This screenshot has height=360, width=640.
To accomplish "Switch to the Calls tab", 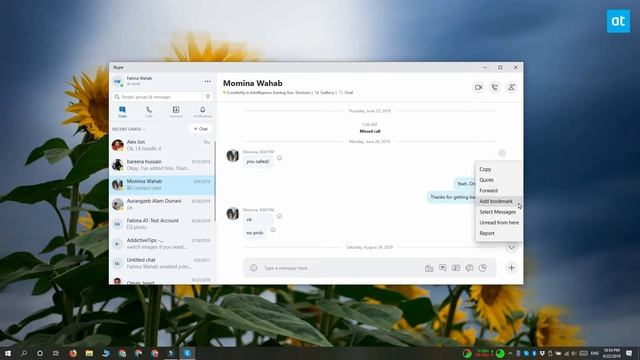I will [x=149, y=111].
